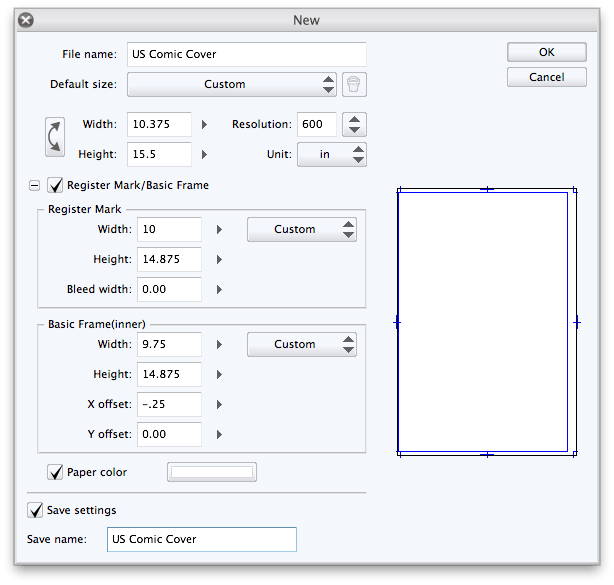Viewport: 614px width, 585px height.
Task: Expand arrow beside Basic Frame Height
Action: (219, 374)
